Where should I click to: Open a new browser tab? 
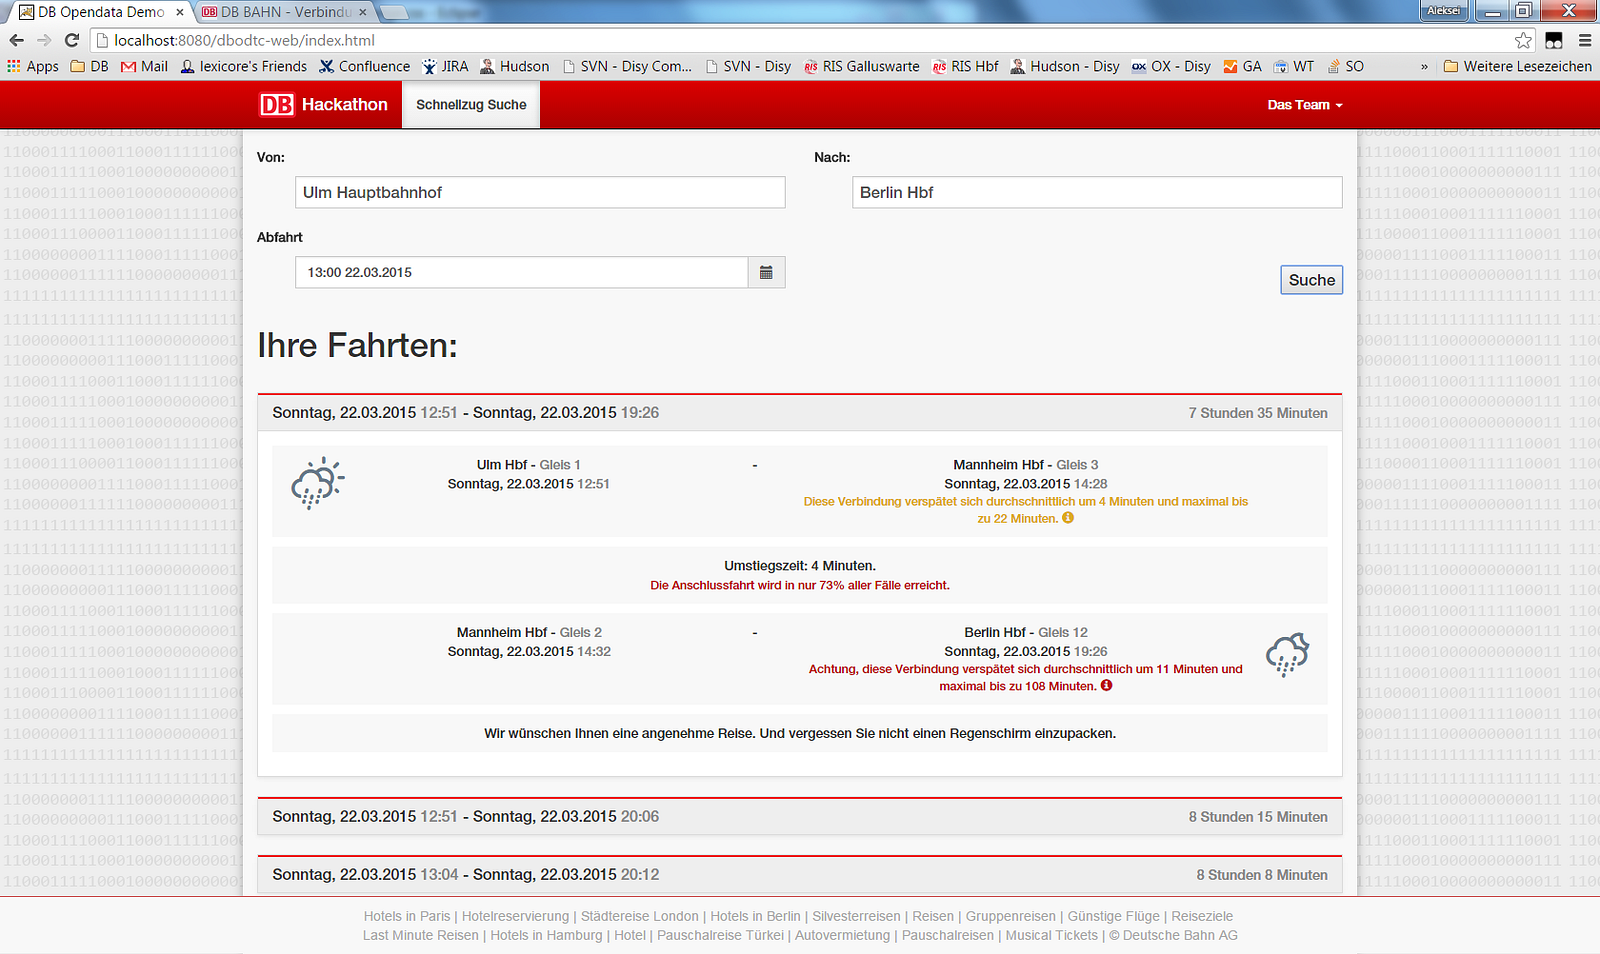coord(395,12)
